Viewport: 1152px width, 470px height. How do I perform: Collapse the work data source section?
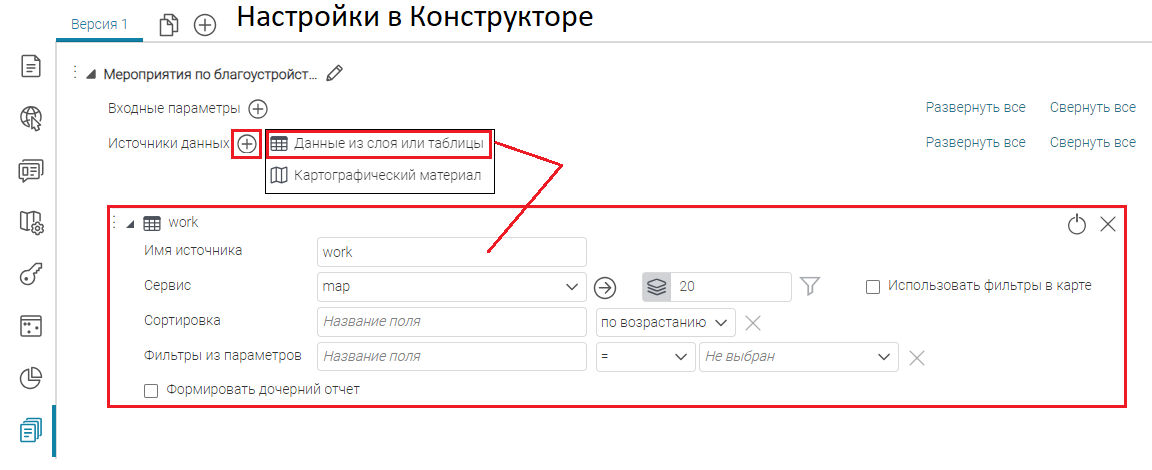pyautogui.click(x=130, y=223)
